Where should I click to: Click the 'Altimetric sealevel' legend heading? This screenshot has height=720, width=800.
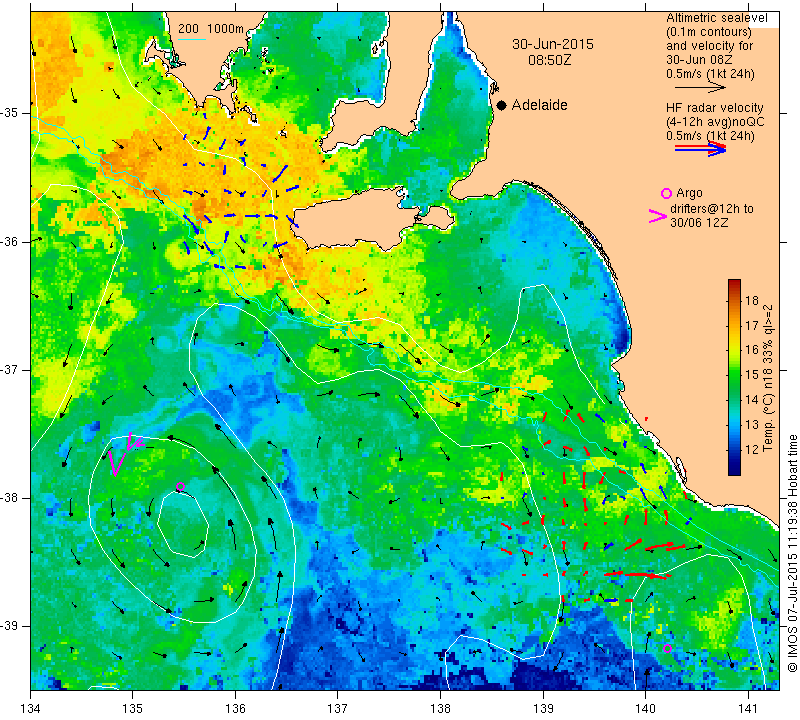pos(716,18)
